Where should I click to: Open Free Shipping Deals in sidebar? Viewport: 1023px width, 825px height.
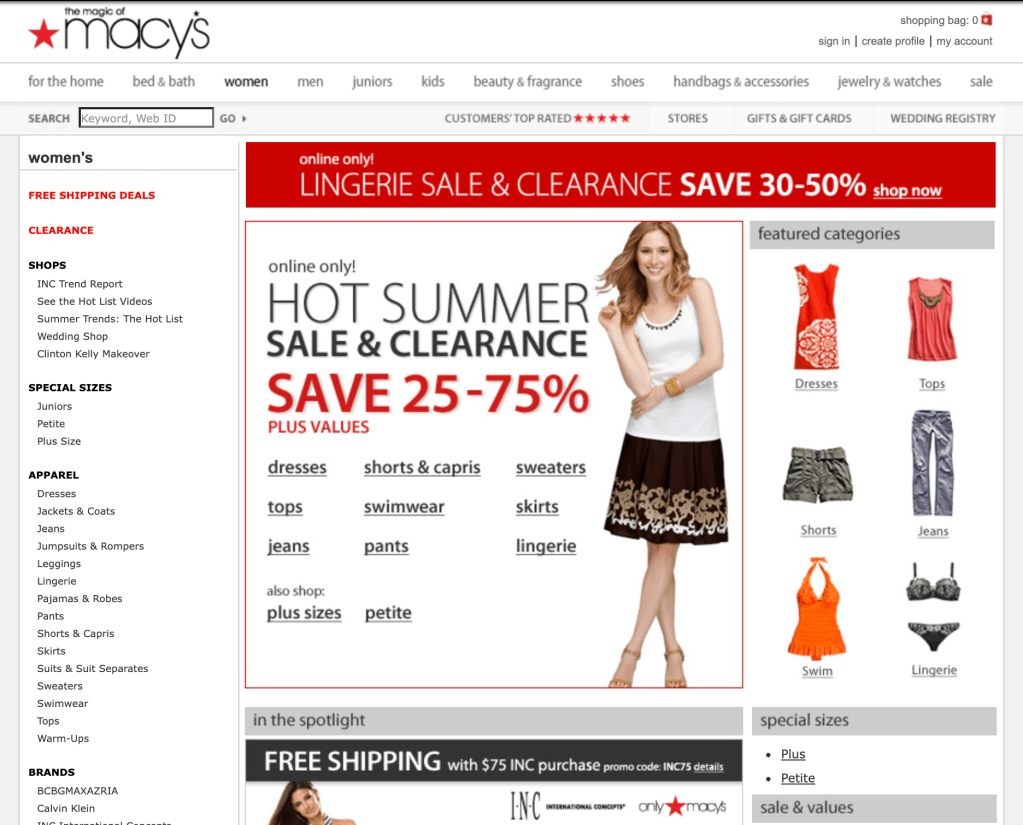91,195
